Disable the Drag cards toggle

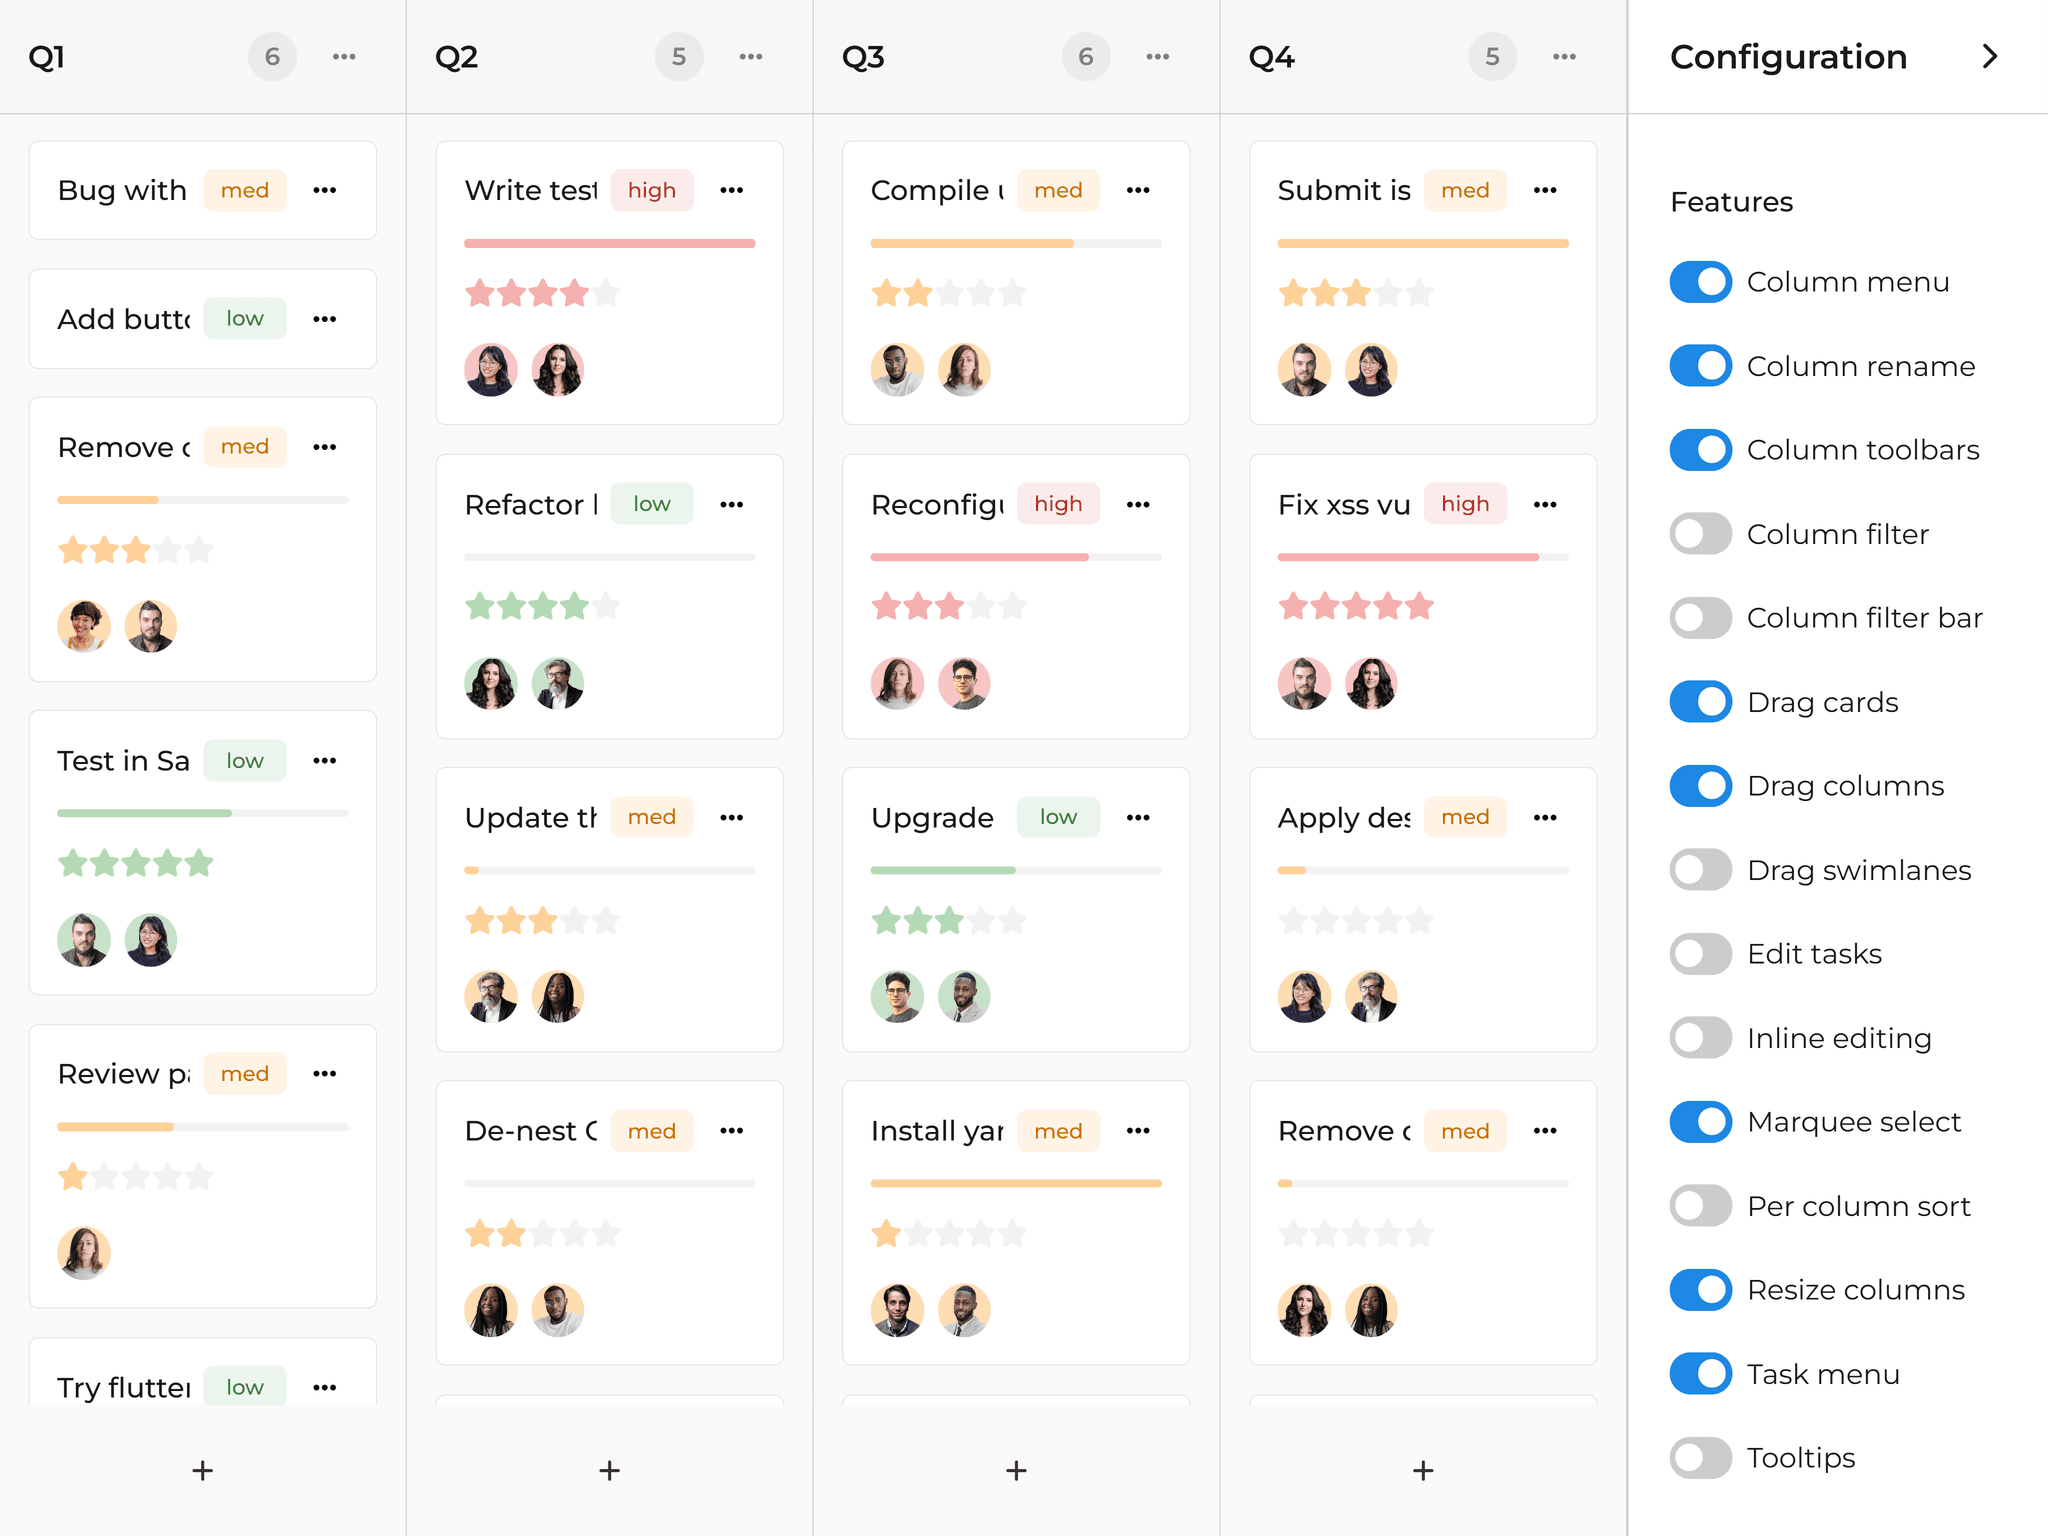pyautogui.click(x=1700, y=701)
